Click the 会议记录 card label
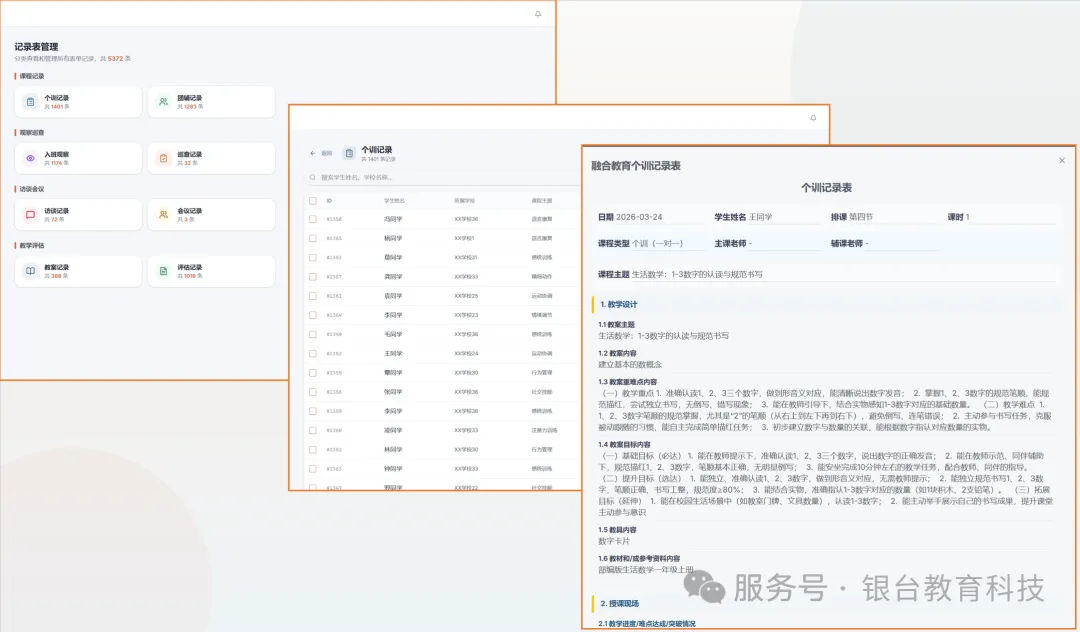This screenshot has height=632, width=1080. point(189,211)
